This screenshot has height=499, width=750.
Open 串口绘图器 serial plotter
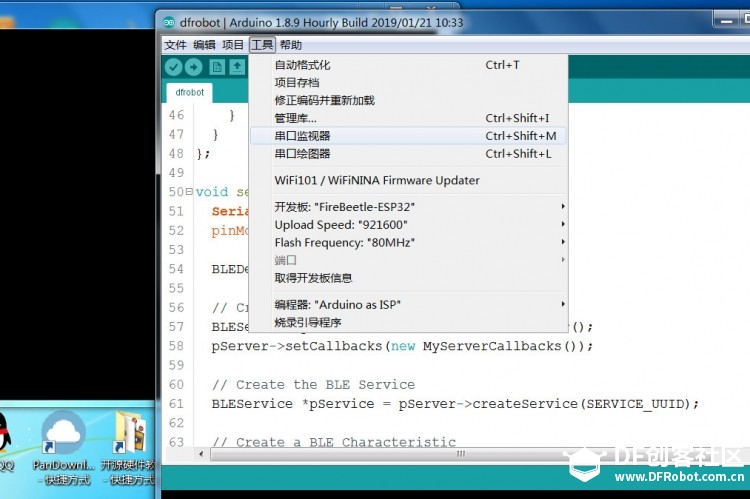[x=408, y=154]
